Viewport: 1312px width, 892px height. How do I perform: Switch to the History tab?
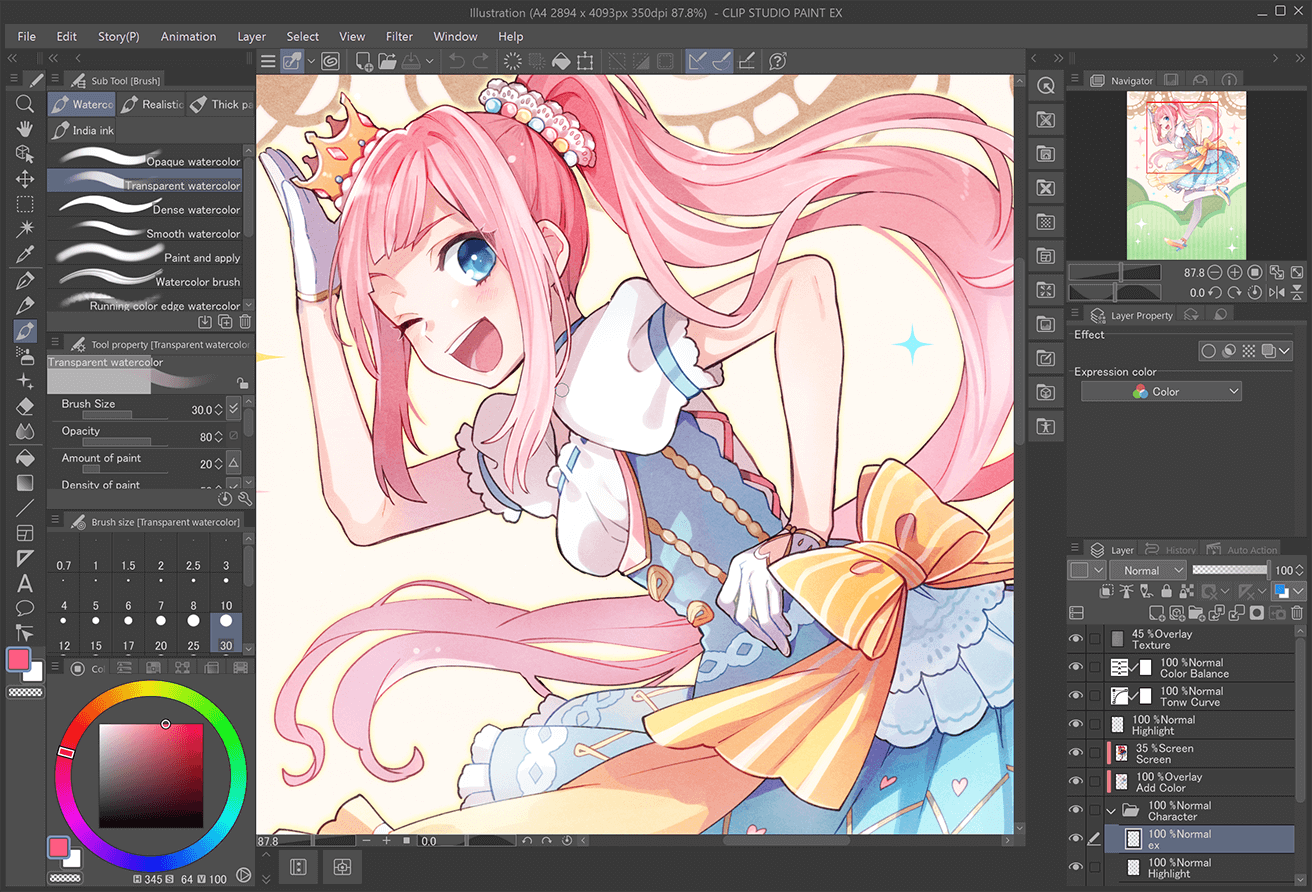1180,549
